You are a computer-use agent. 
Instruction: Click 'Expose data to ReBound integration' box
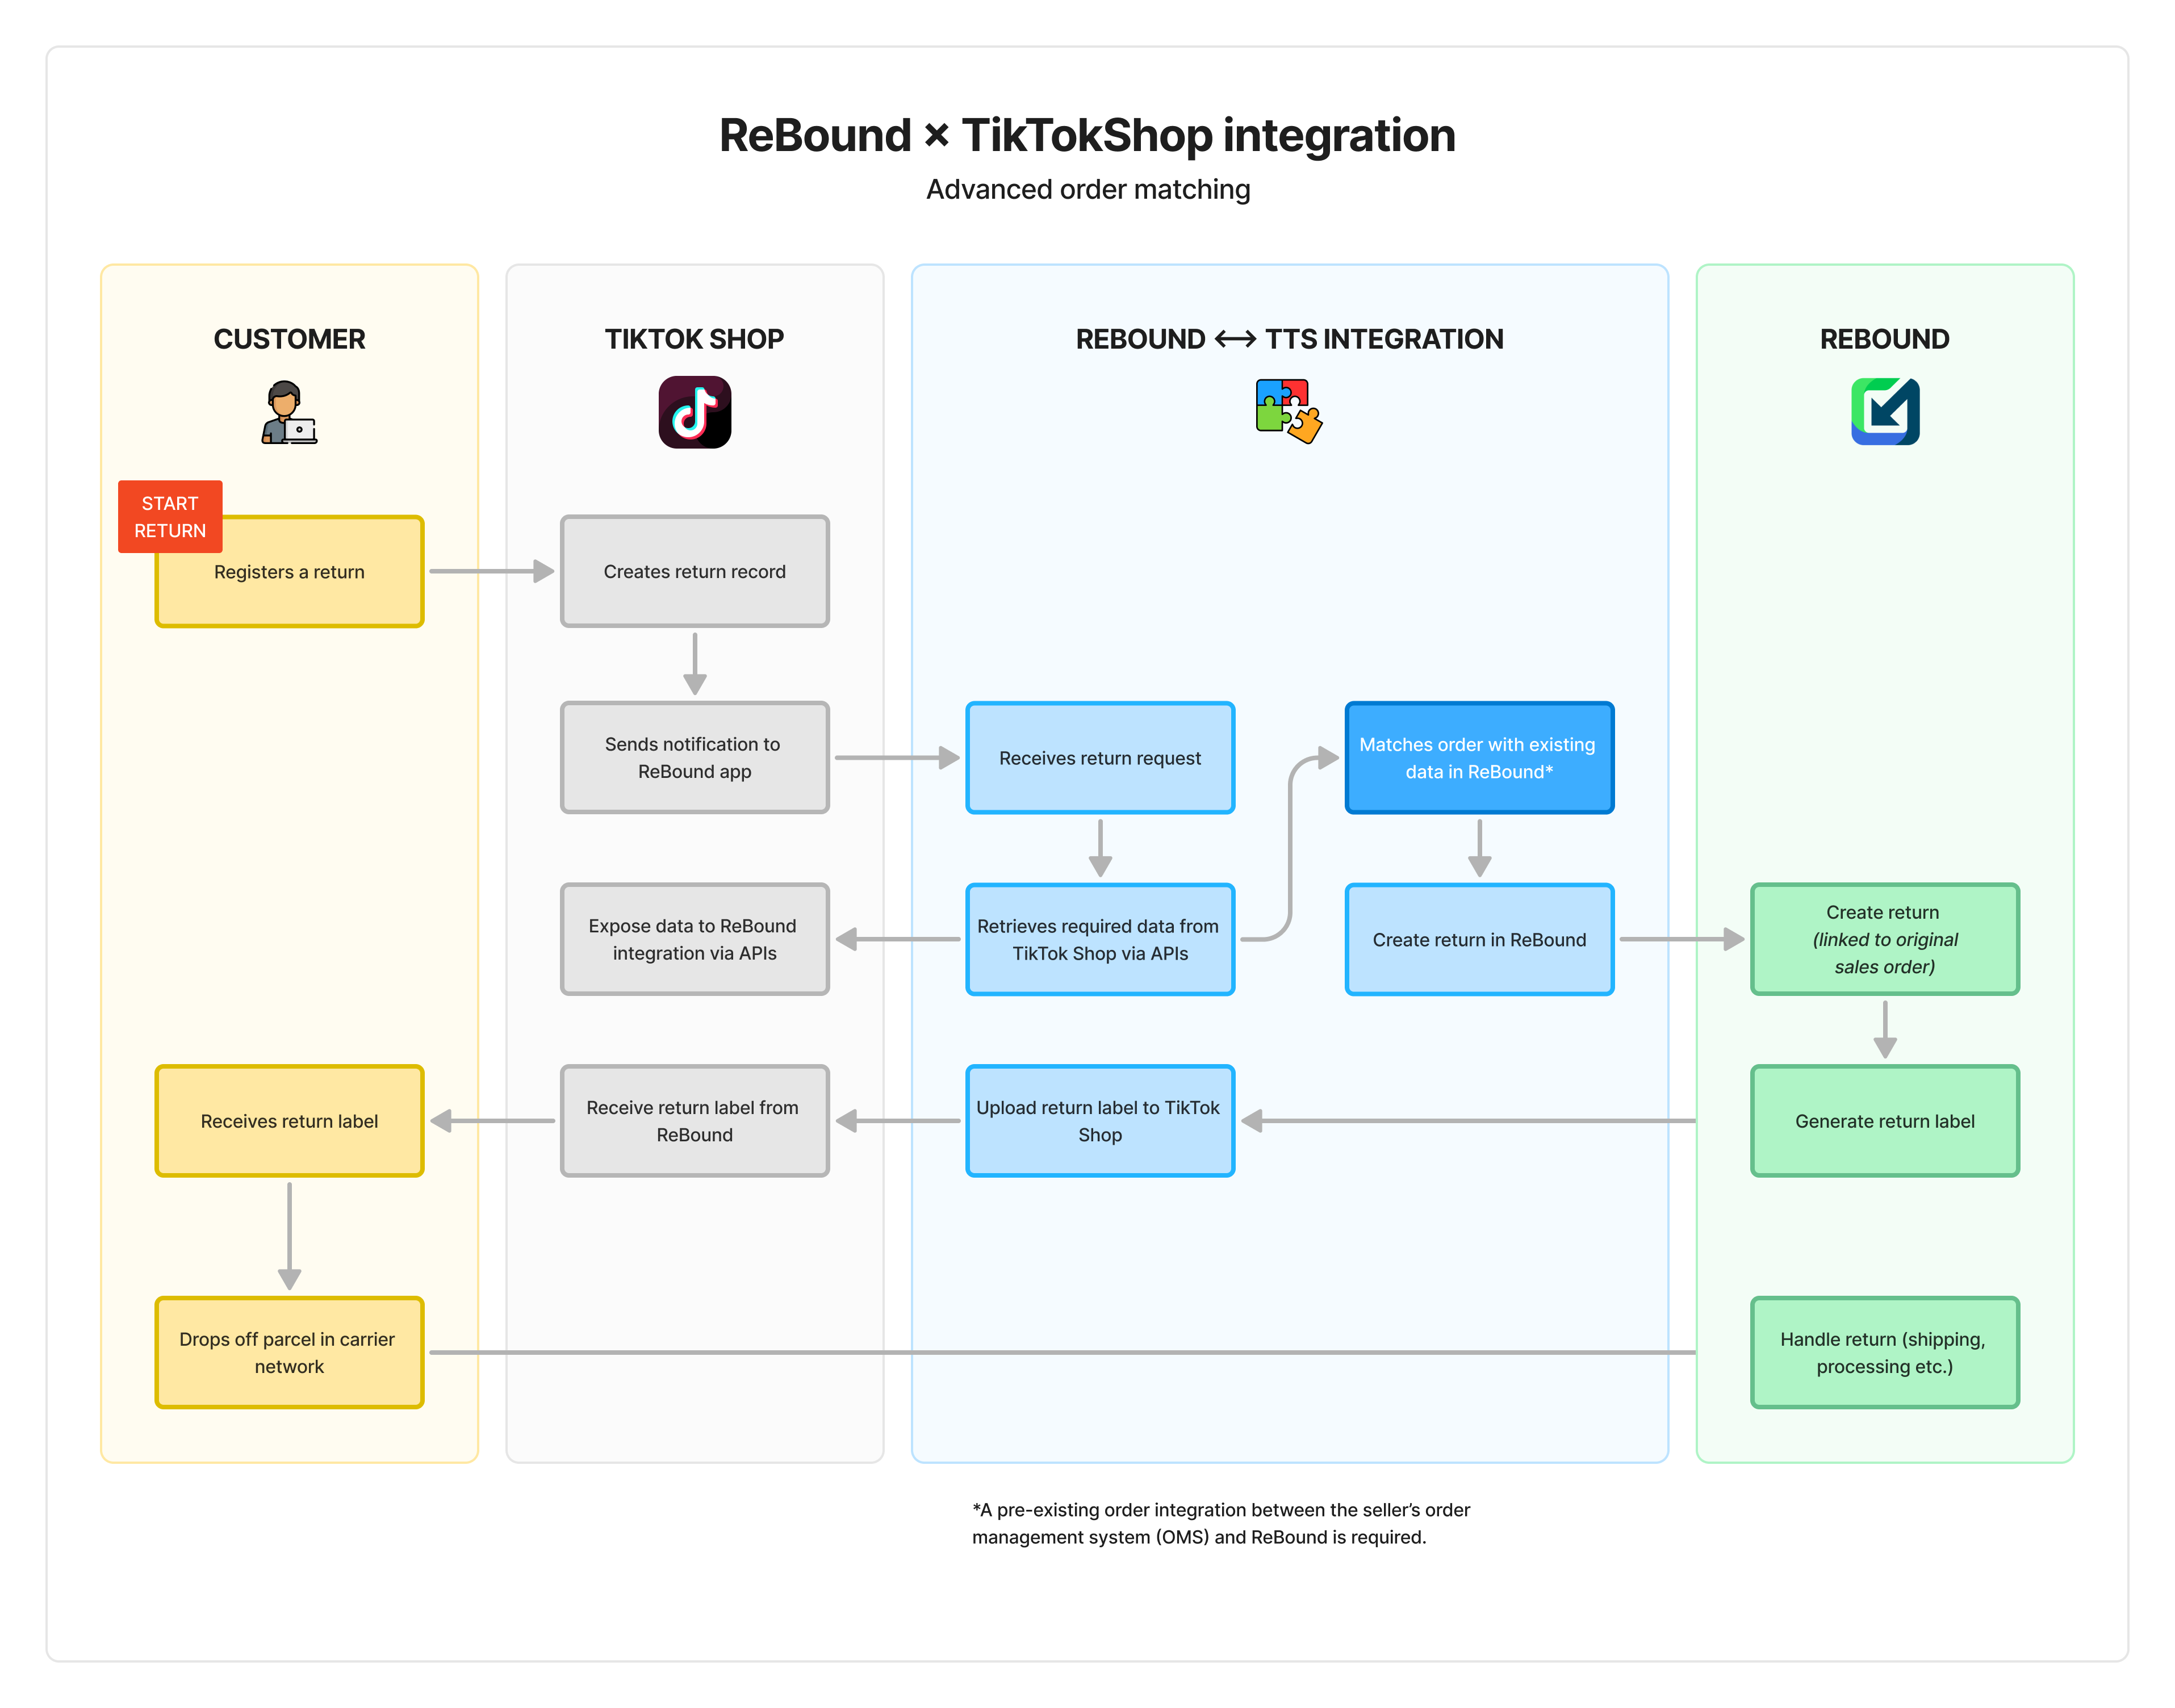(695, 940)
